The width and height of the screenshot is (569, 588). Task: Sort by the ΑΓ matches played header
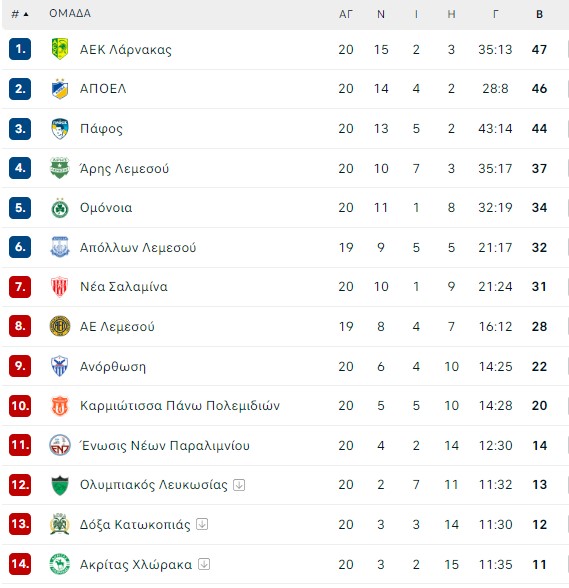346,14
